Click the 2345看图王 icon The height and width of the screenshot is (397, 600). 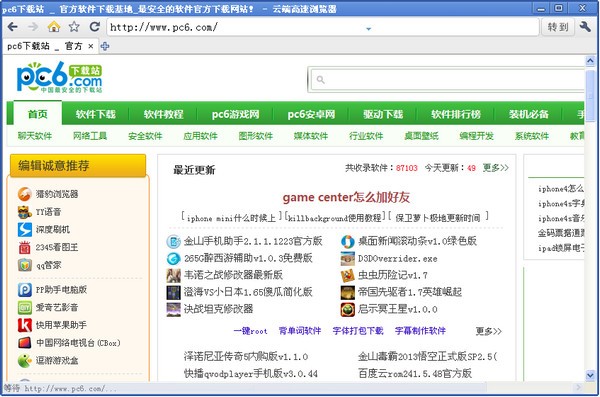click(24, 247)
